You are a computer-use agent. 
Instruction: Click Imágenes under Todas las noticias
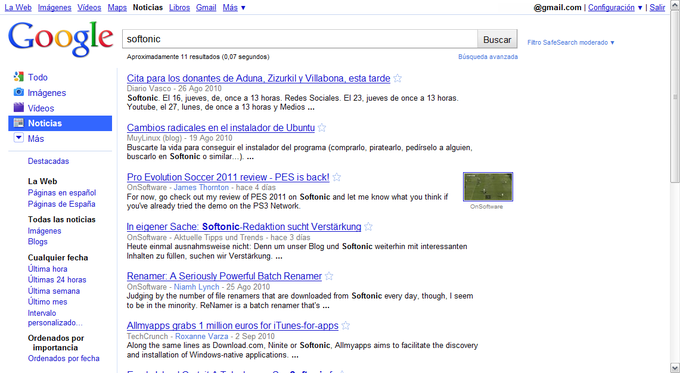44,231
